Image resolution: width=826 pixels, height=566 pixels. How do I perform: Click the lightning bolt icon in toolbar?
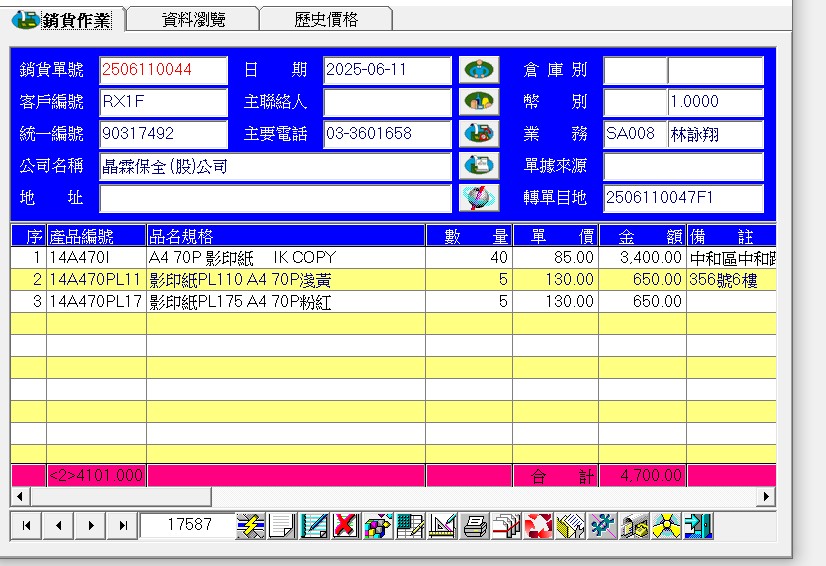click(251, 525)
